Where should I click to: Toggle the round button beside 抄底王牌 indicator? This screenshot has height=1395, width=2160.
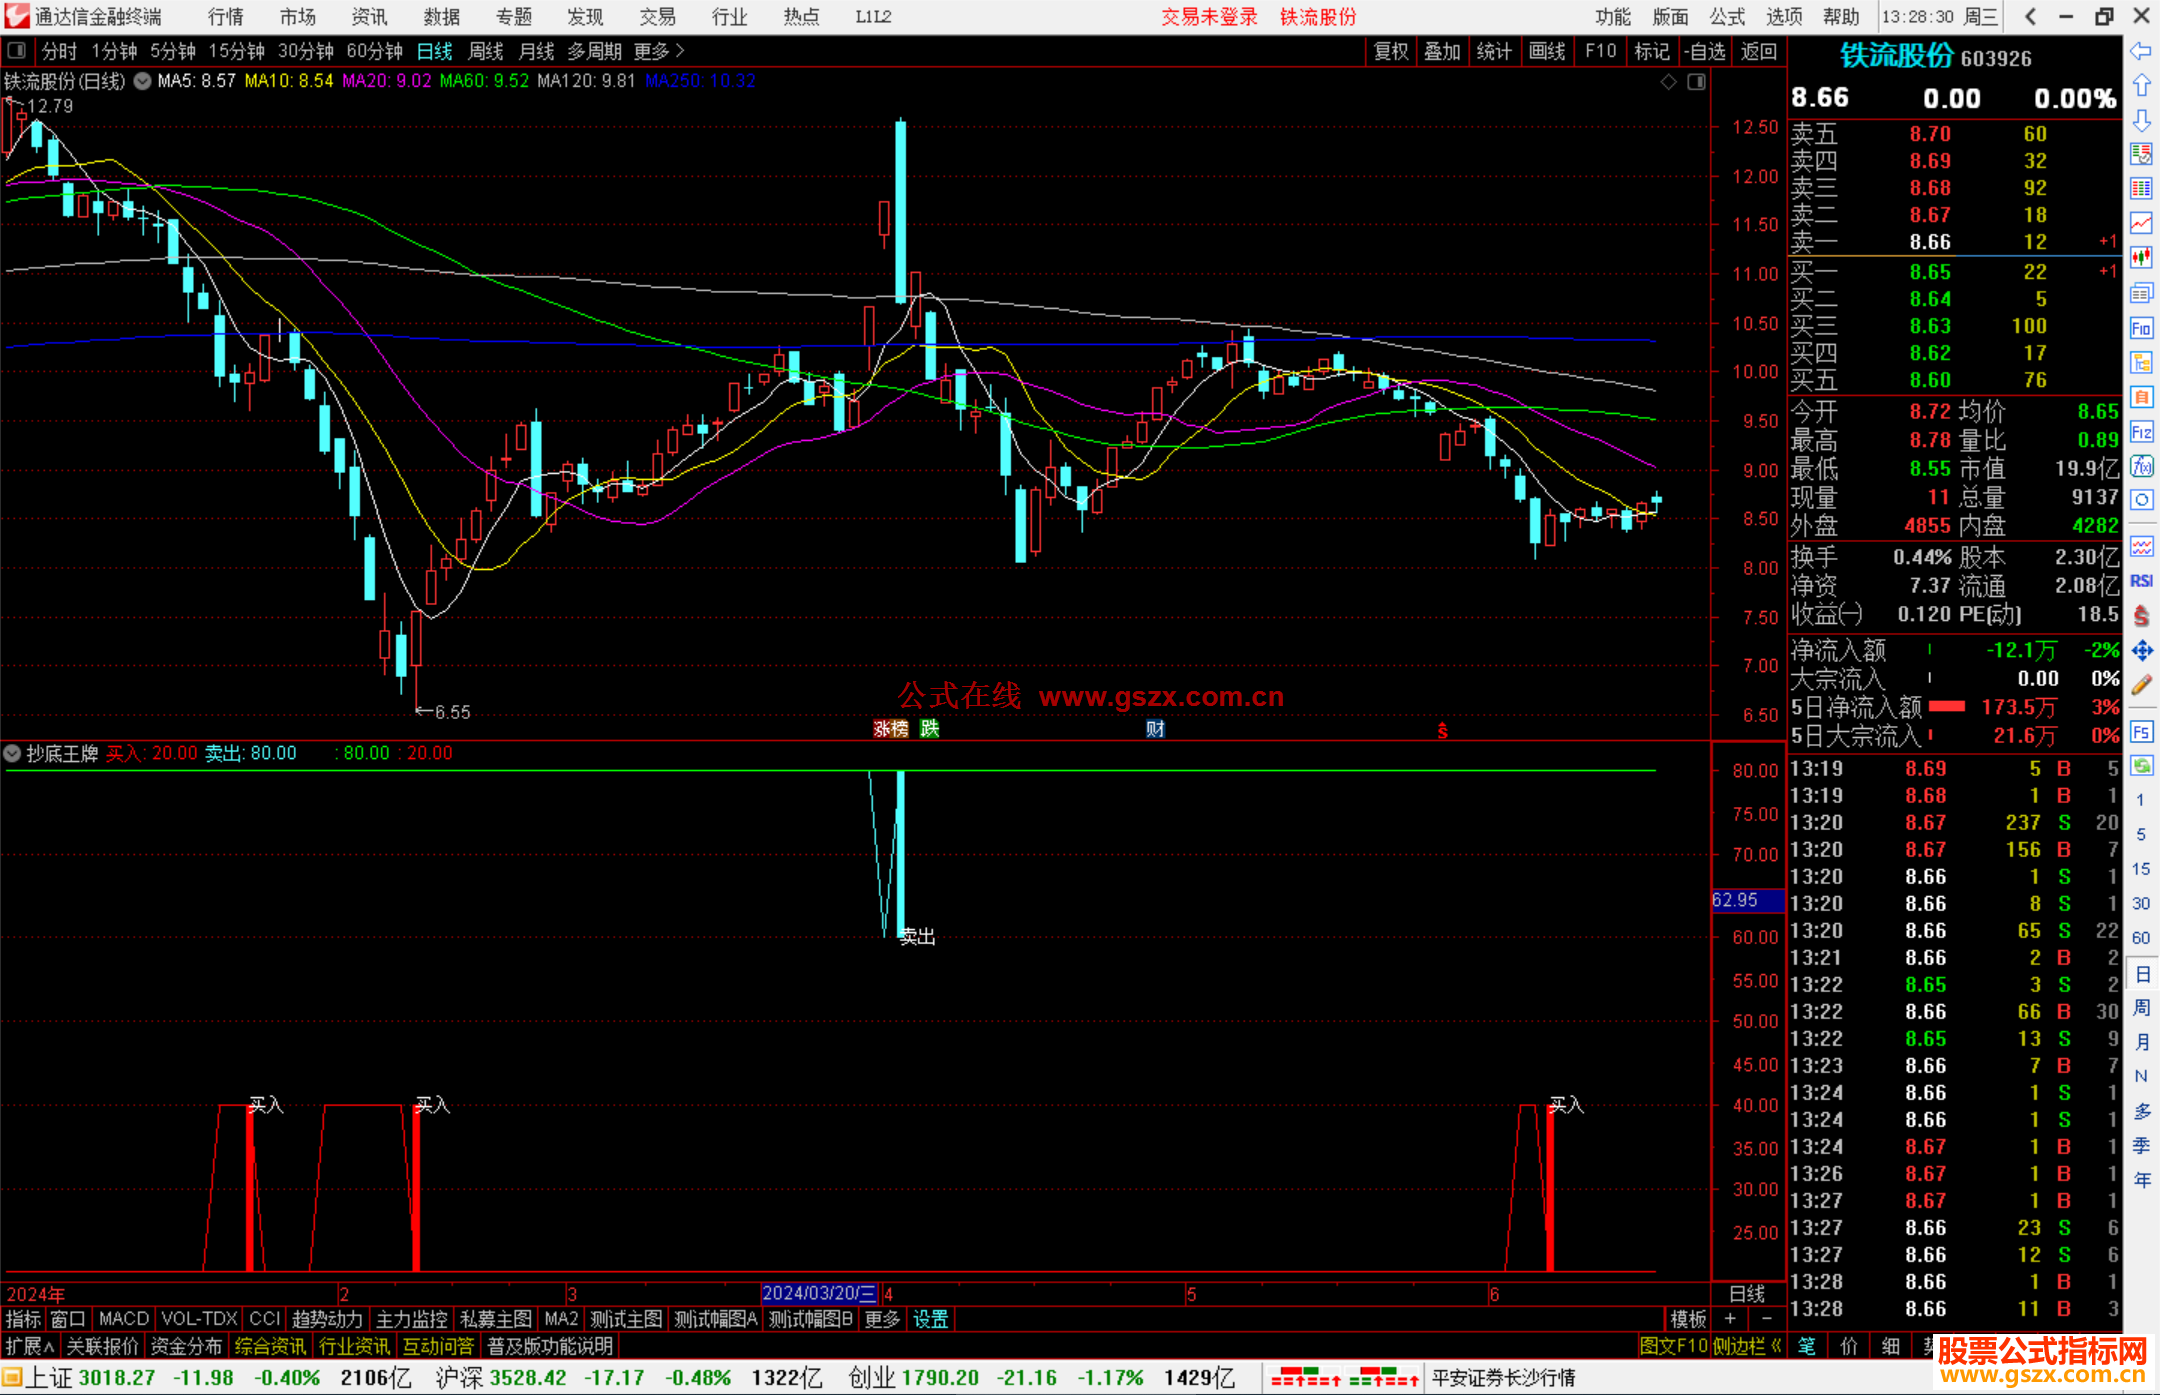pos(13,753)
